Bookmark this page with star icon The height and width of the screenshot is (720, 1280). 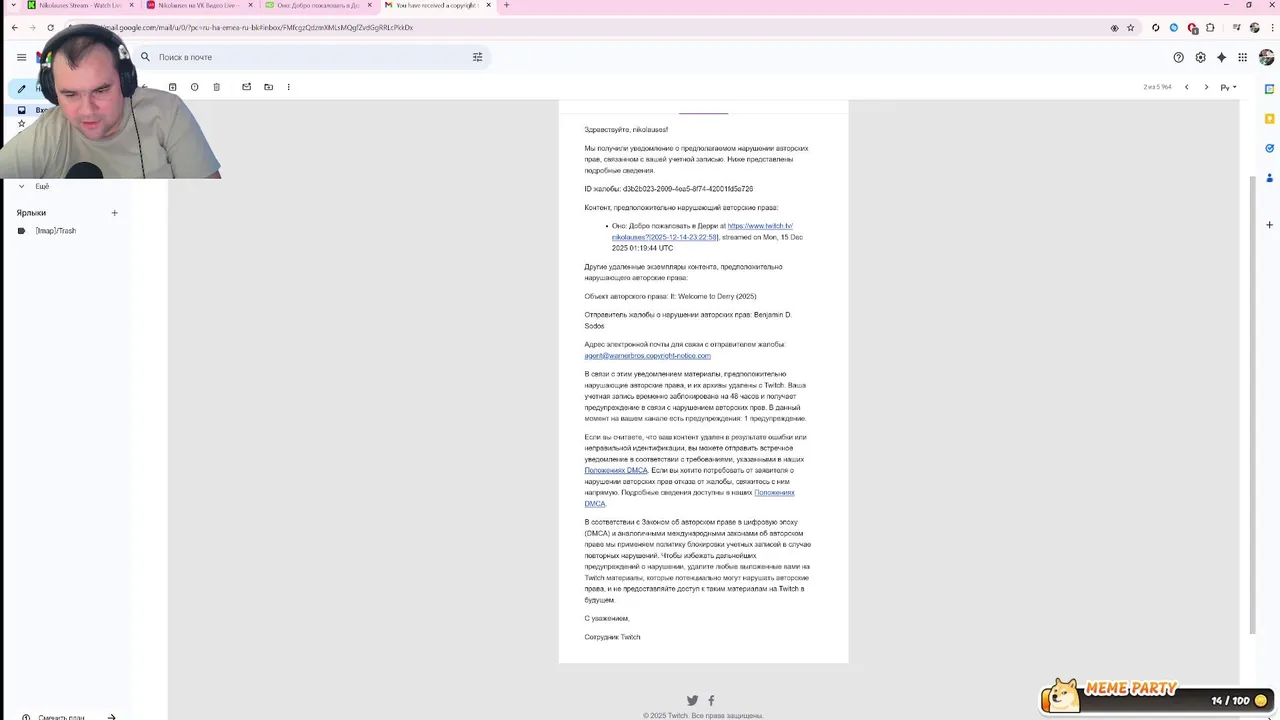[1131, 27]
